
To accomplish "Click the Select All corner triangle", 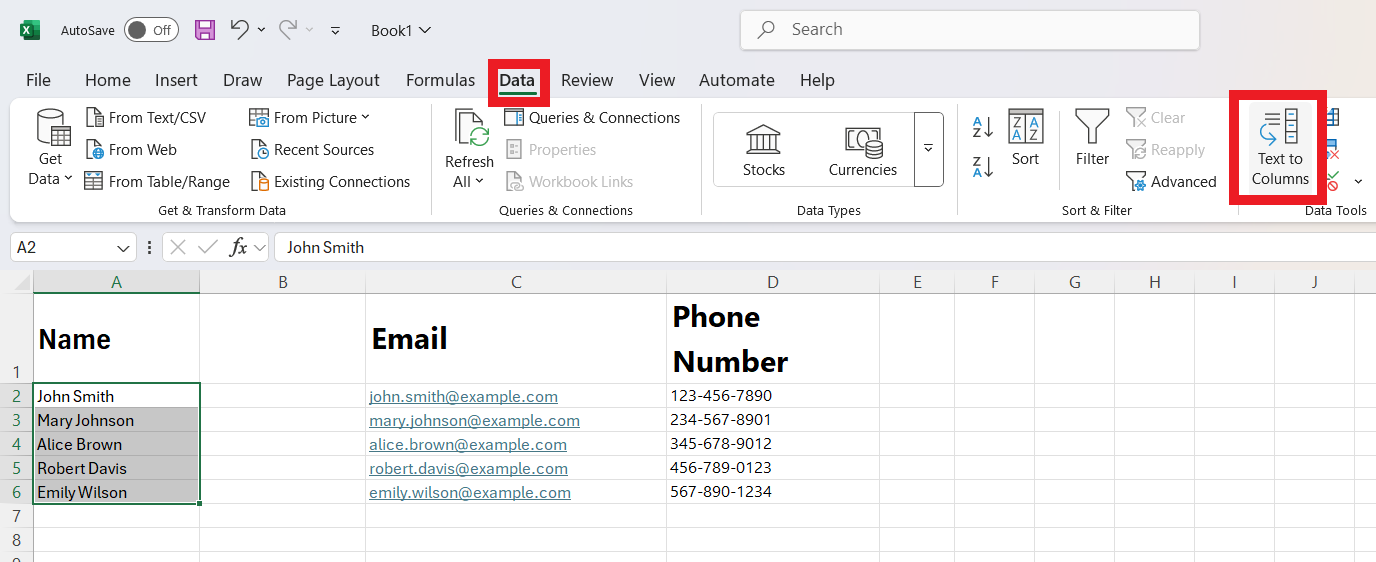I will (22, 283).
